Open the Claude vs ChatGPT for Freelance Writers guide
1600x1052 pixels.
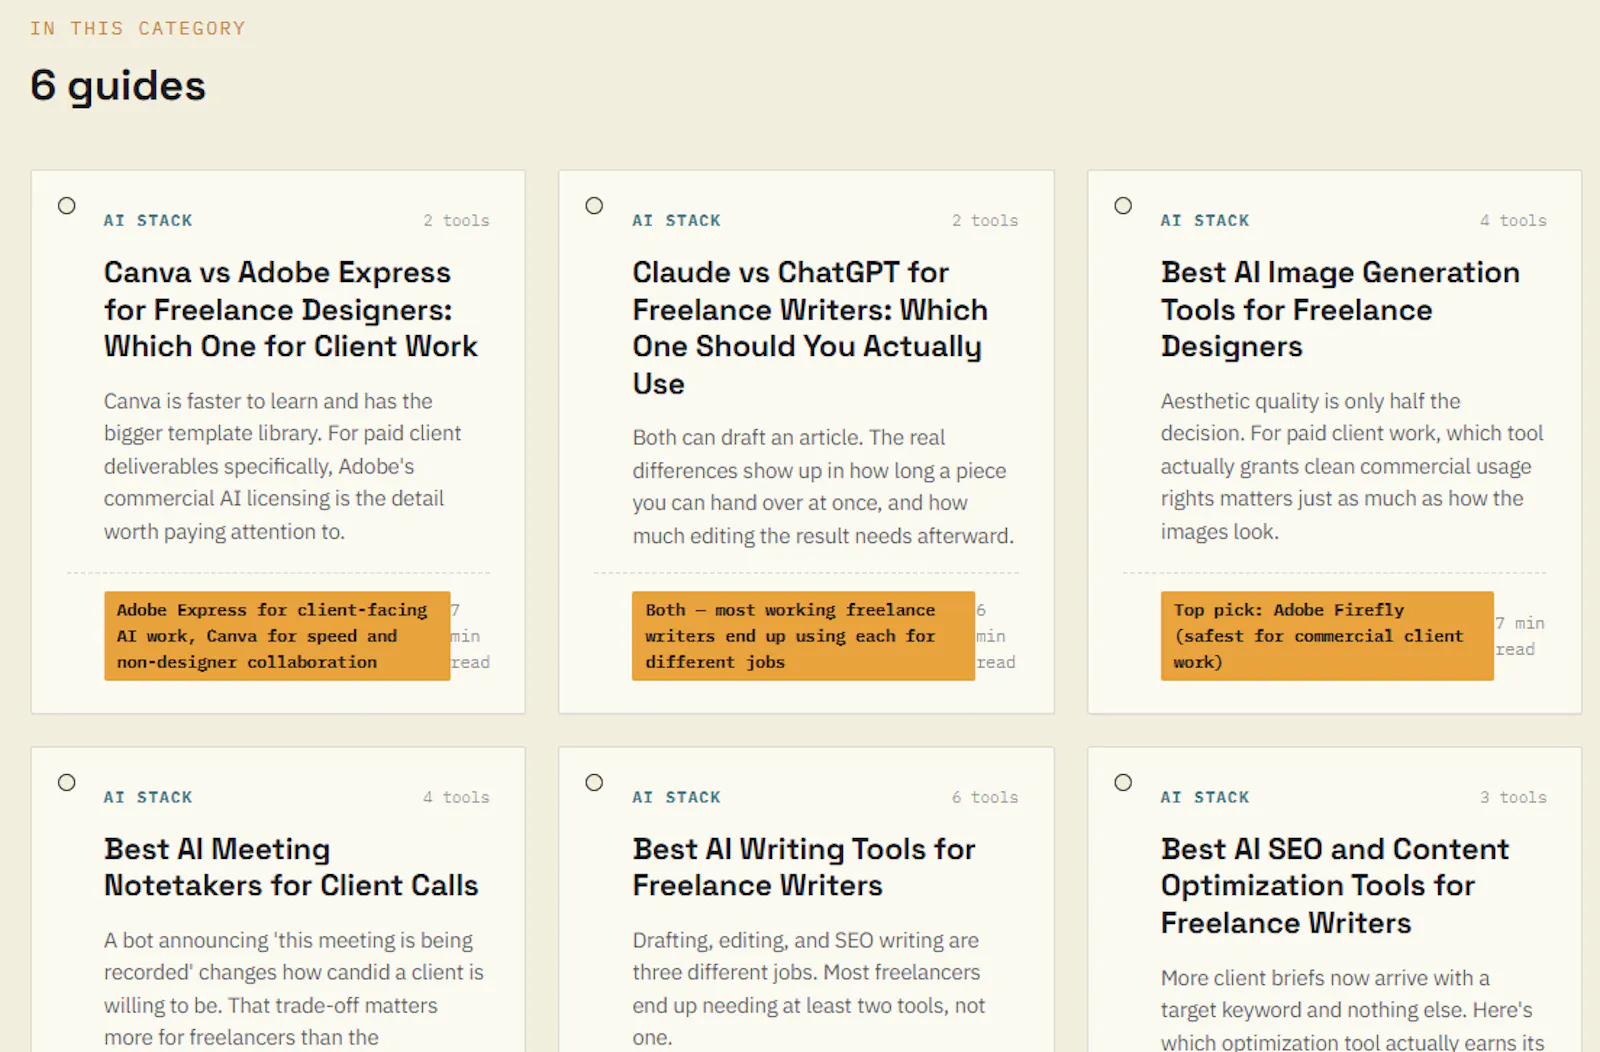[810, 328]
